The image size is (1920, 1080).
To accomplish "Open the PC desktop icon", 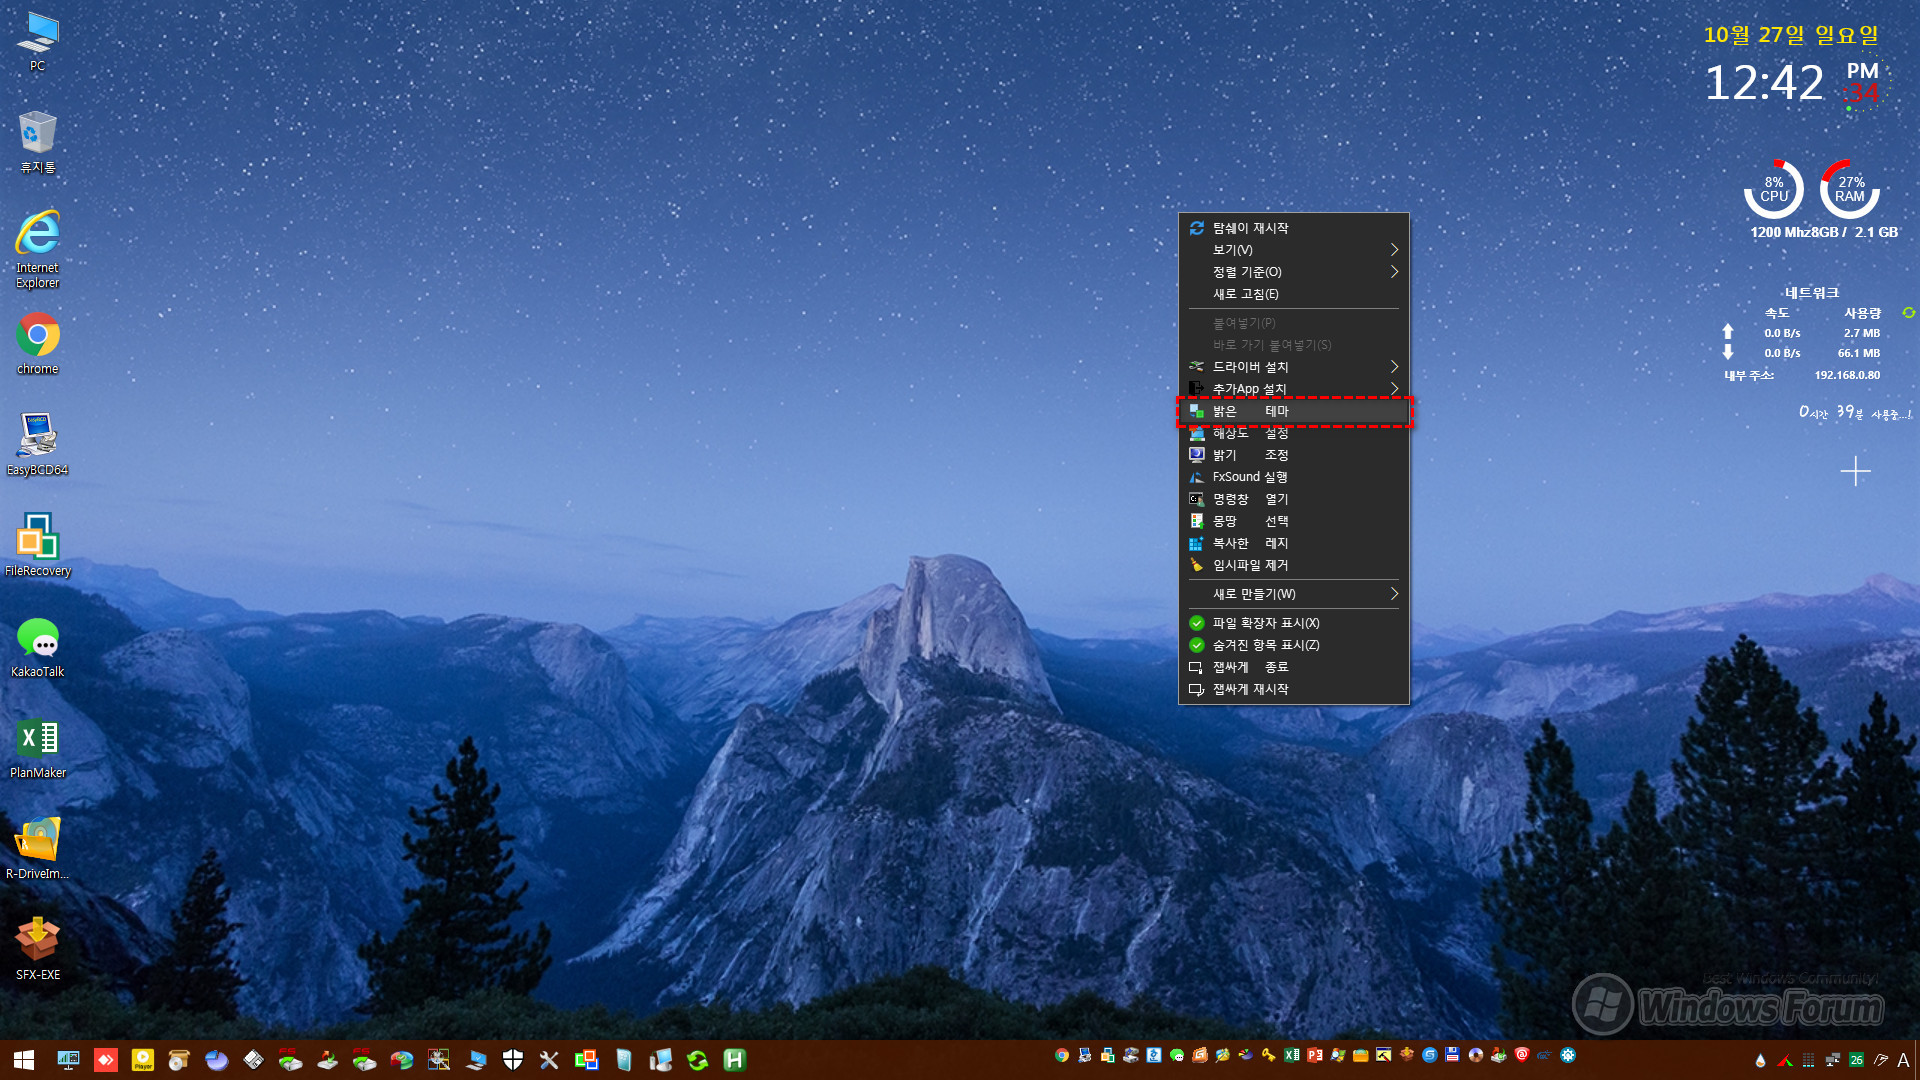I will (x=37, y=42).
